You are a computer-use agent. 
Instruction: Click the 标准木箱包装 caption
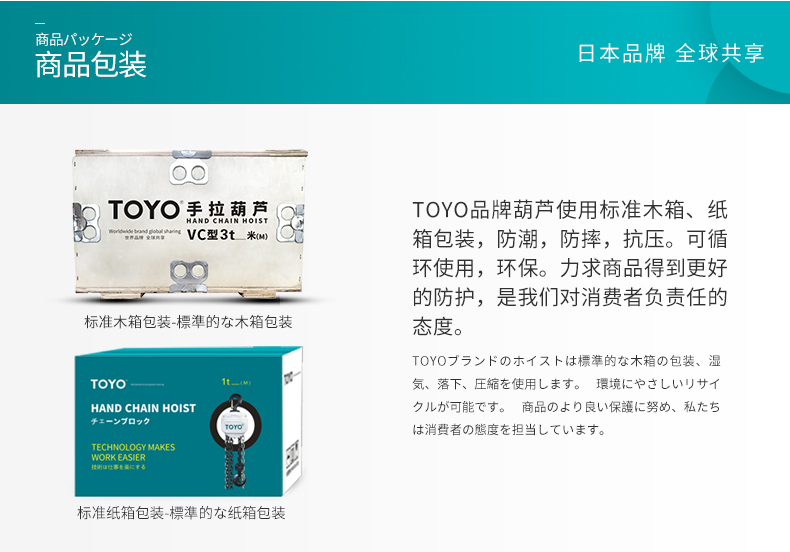coord(188,322)
